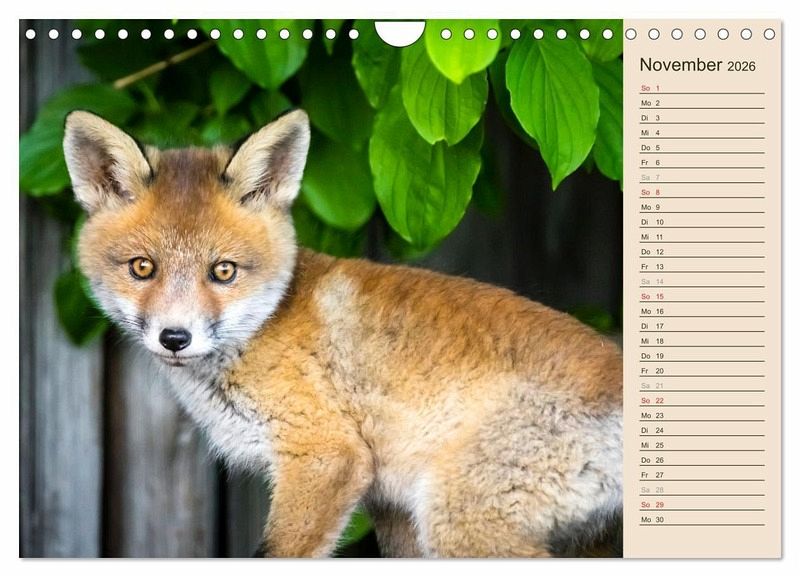Click the fox's black nose
The height and width of the screenshot is (577, 800).
pyautogui.click(x=174, y=339)
